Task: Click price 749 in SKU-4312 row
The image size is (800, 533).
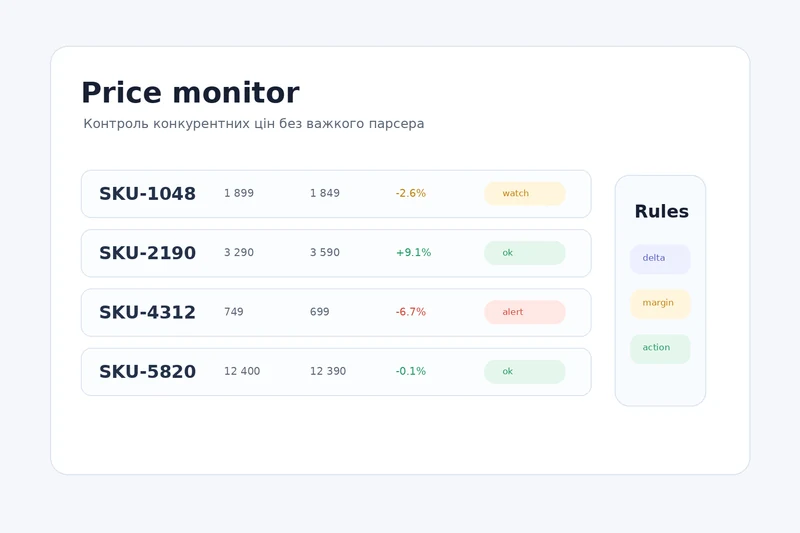Action: coord(234,312)
